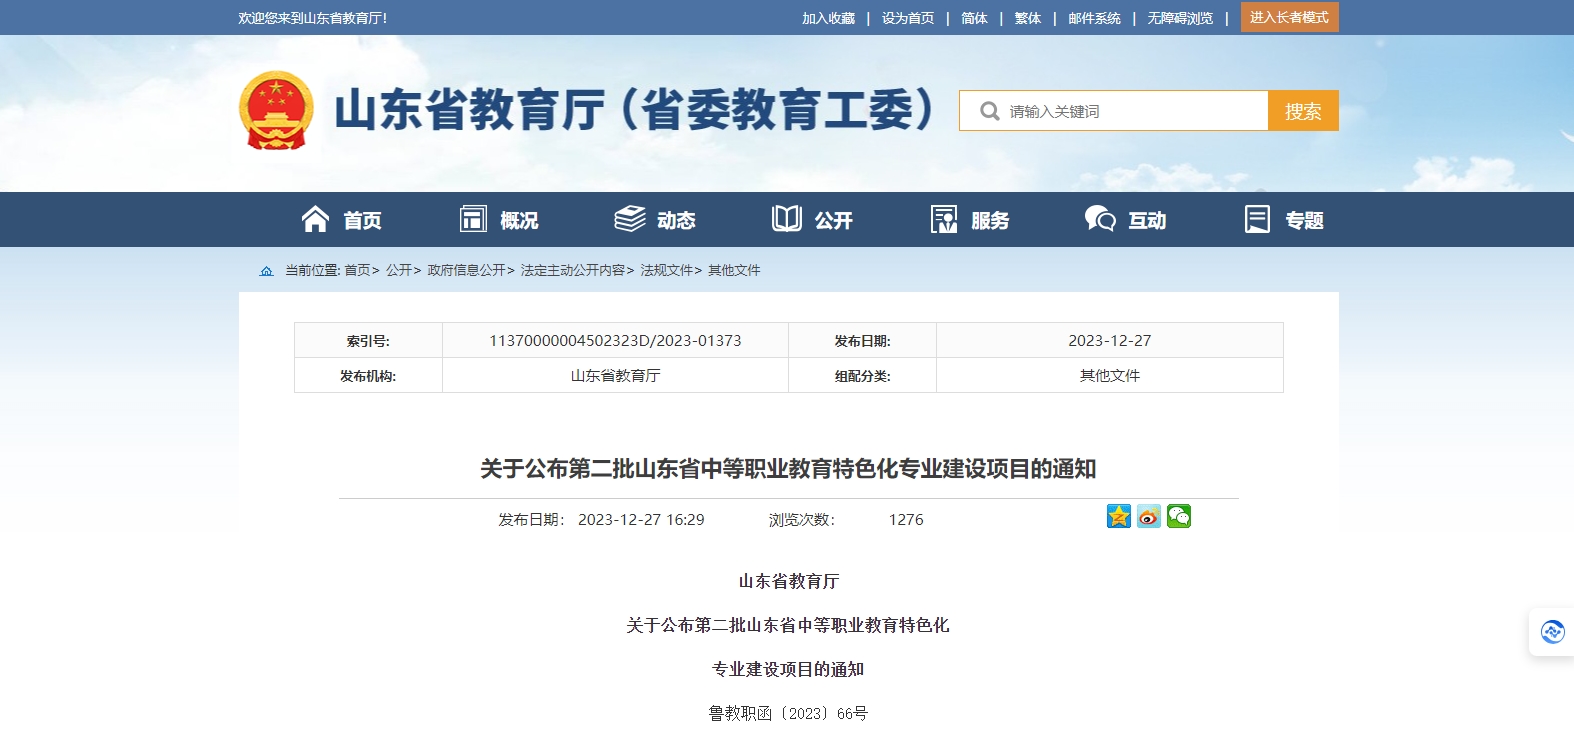Open 概况 overview navigation item

(499, 220)
